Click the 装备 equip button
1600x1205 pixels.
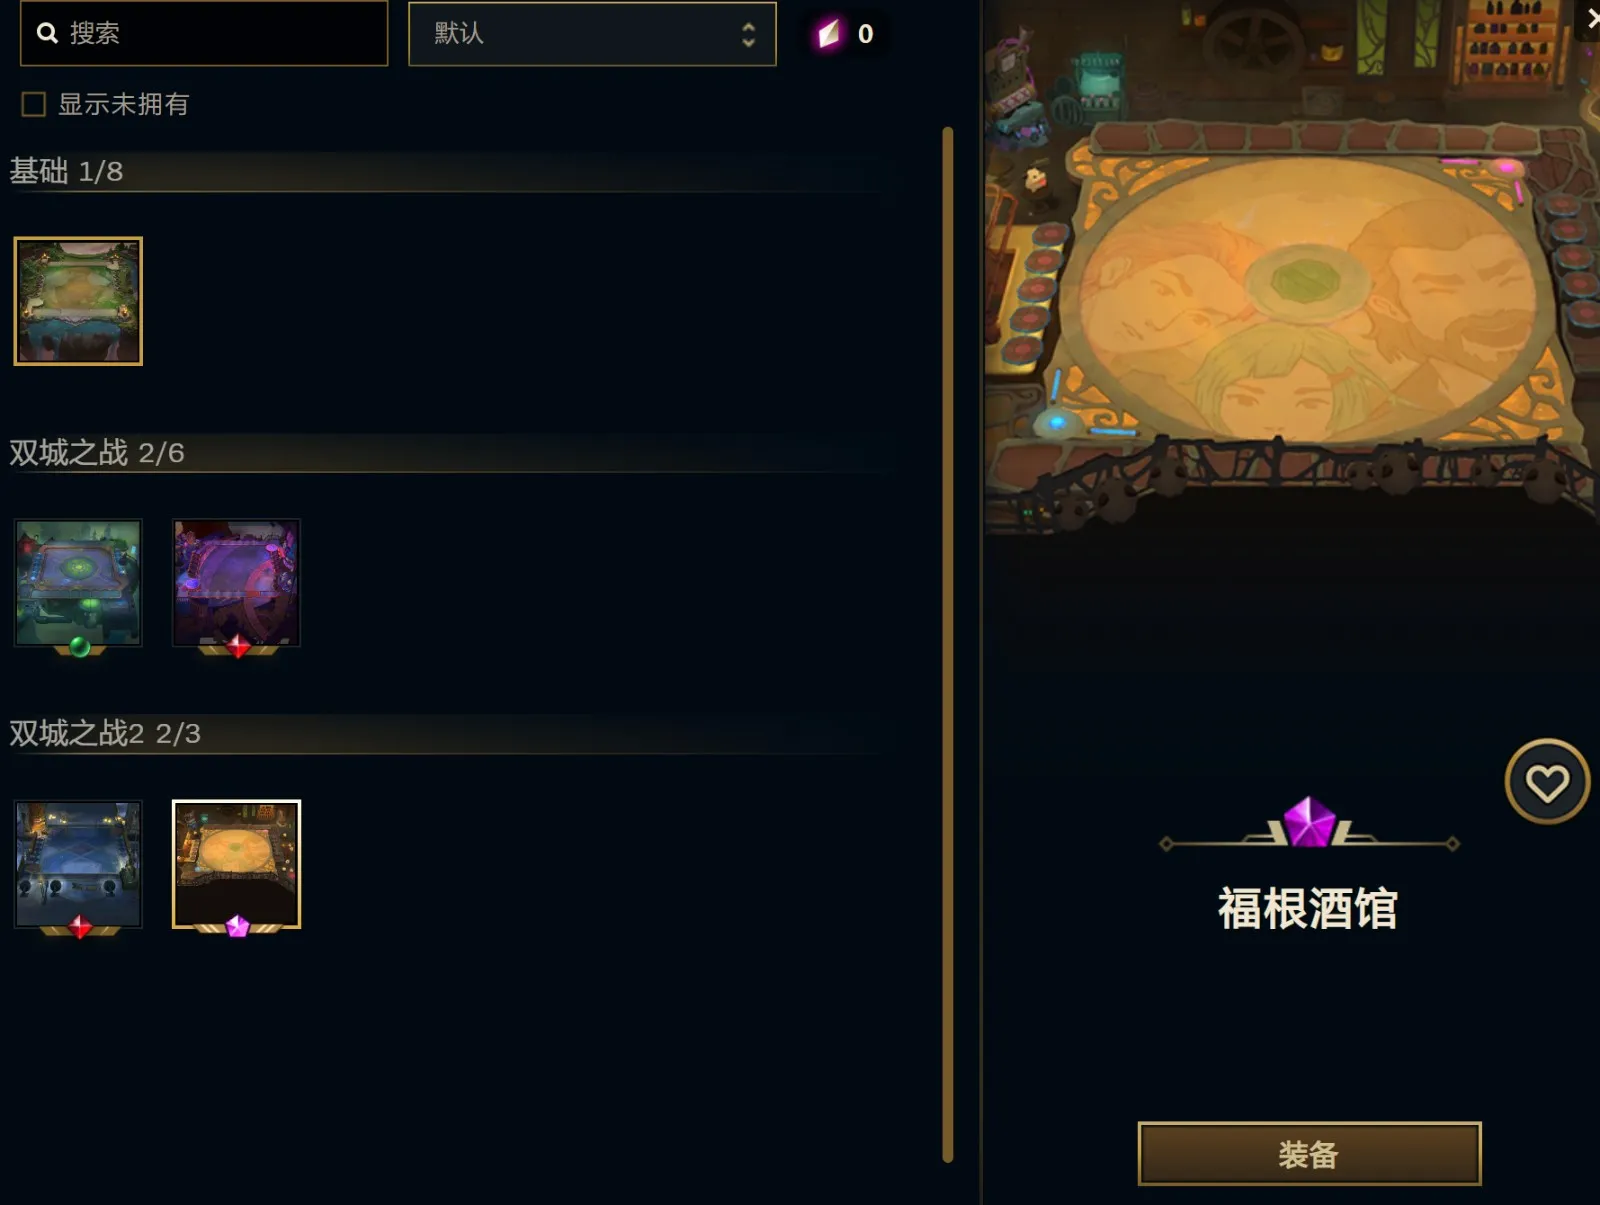1309,1154
